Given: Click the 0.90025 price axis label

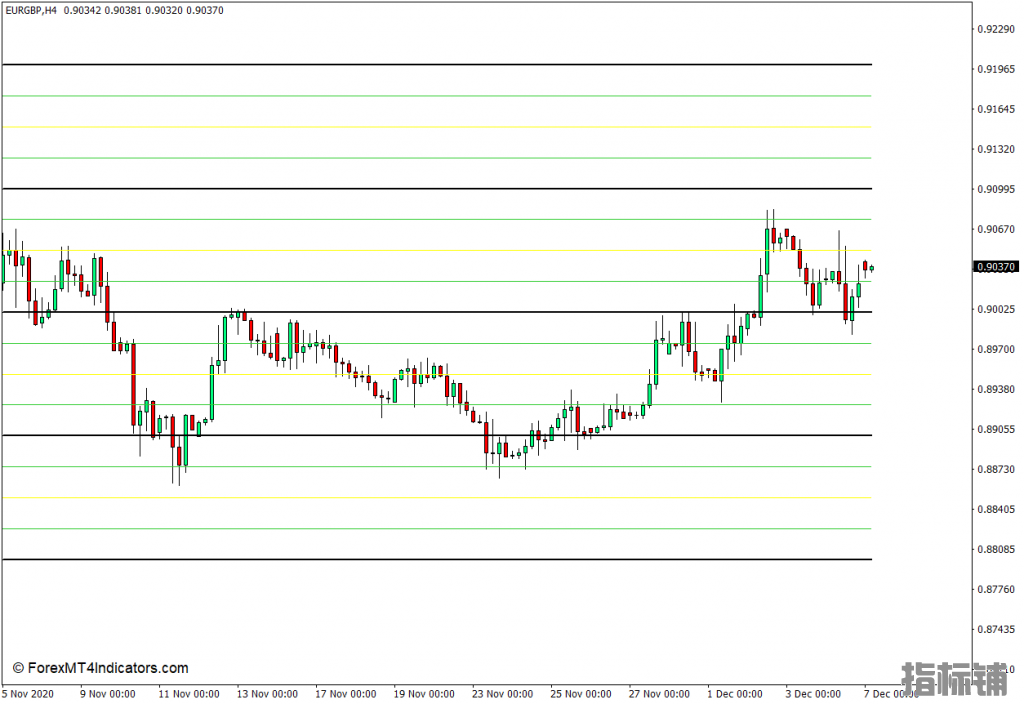Looking at the screenshot, I should 996,309.
